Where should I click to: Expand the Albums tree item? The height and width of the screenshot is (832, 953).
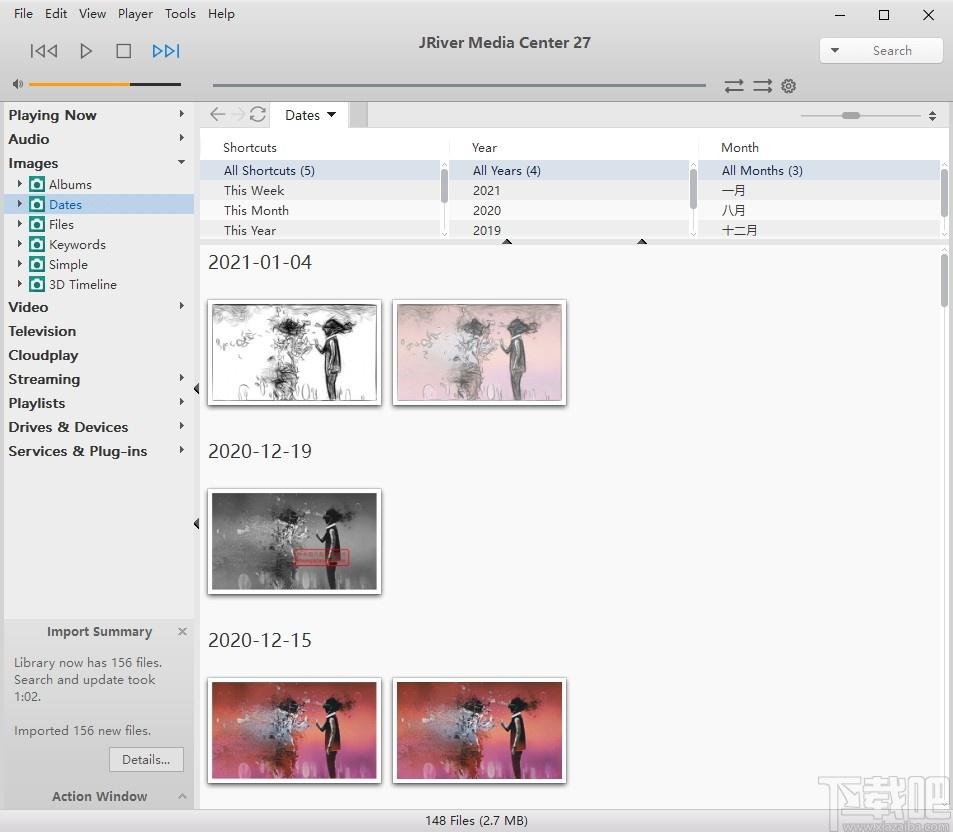19,184
